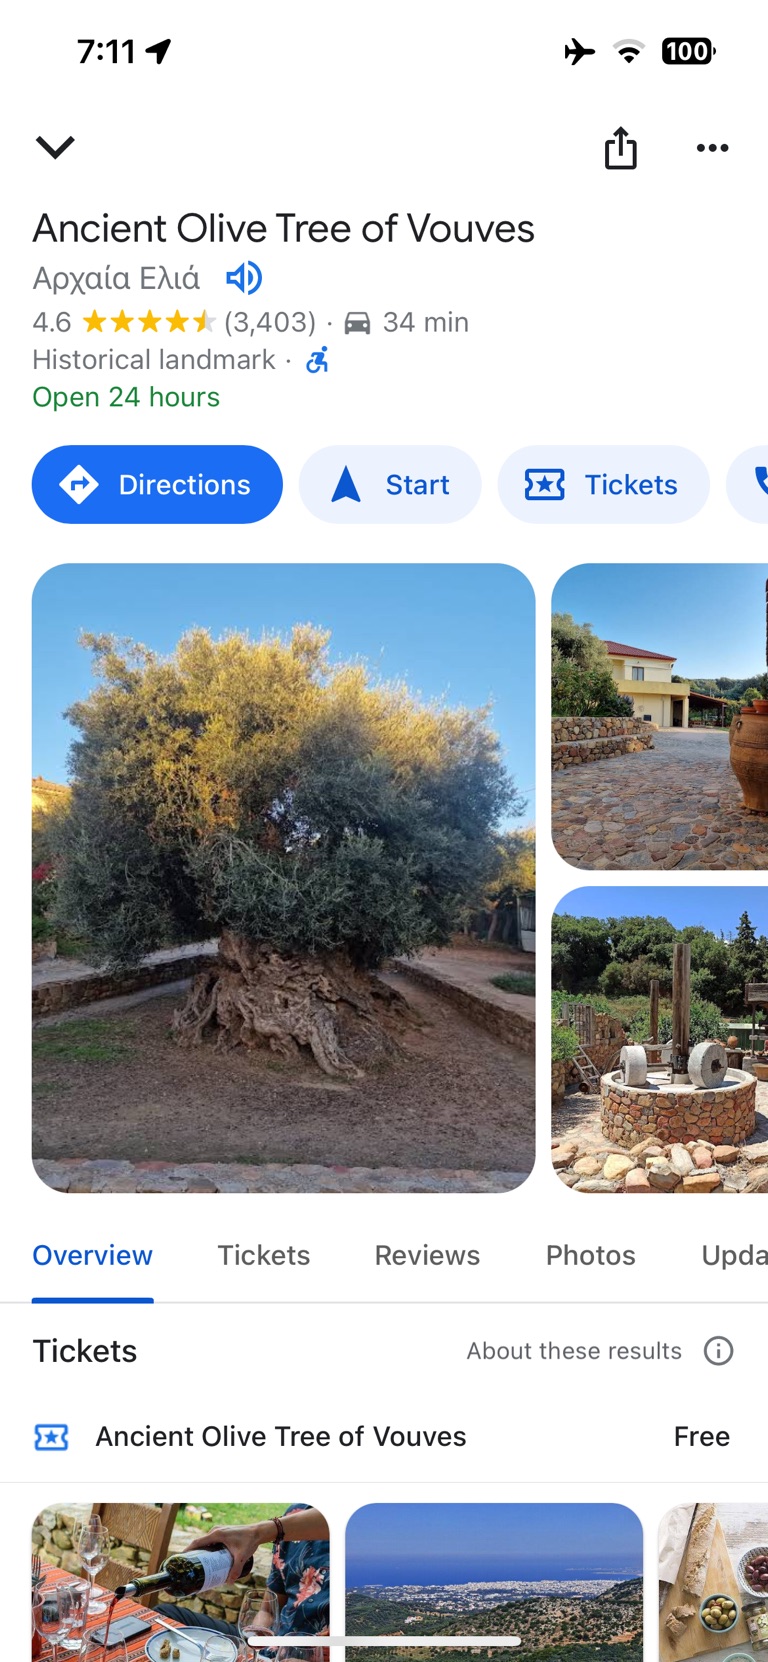
Task: Open the three-dot more options menu
Action: click(x=712, y=148)
